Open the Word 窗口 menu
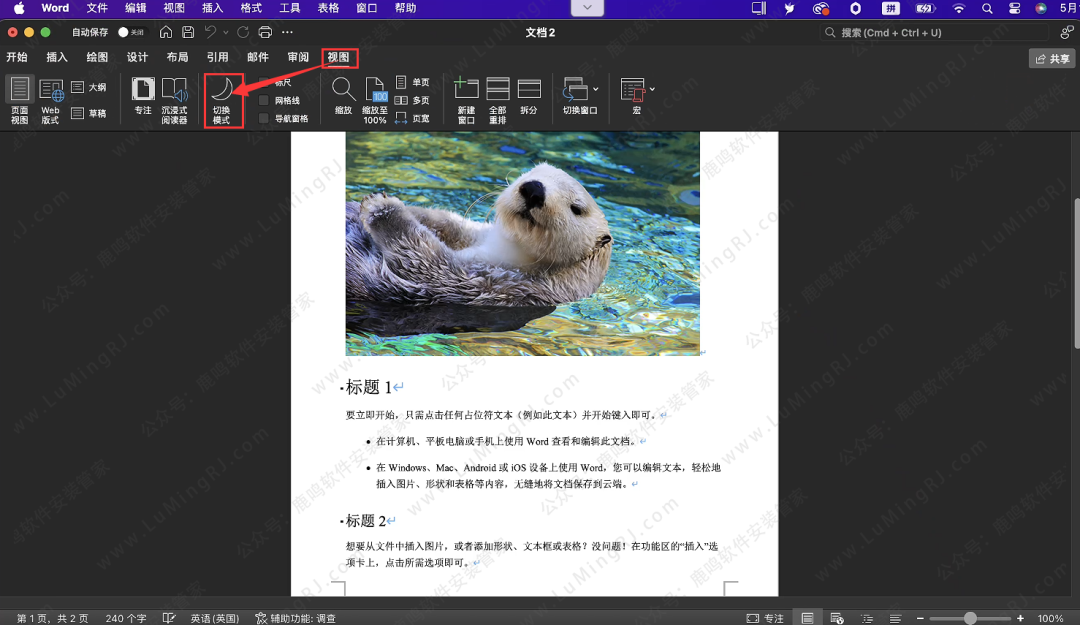 [366, 8]
